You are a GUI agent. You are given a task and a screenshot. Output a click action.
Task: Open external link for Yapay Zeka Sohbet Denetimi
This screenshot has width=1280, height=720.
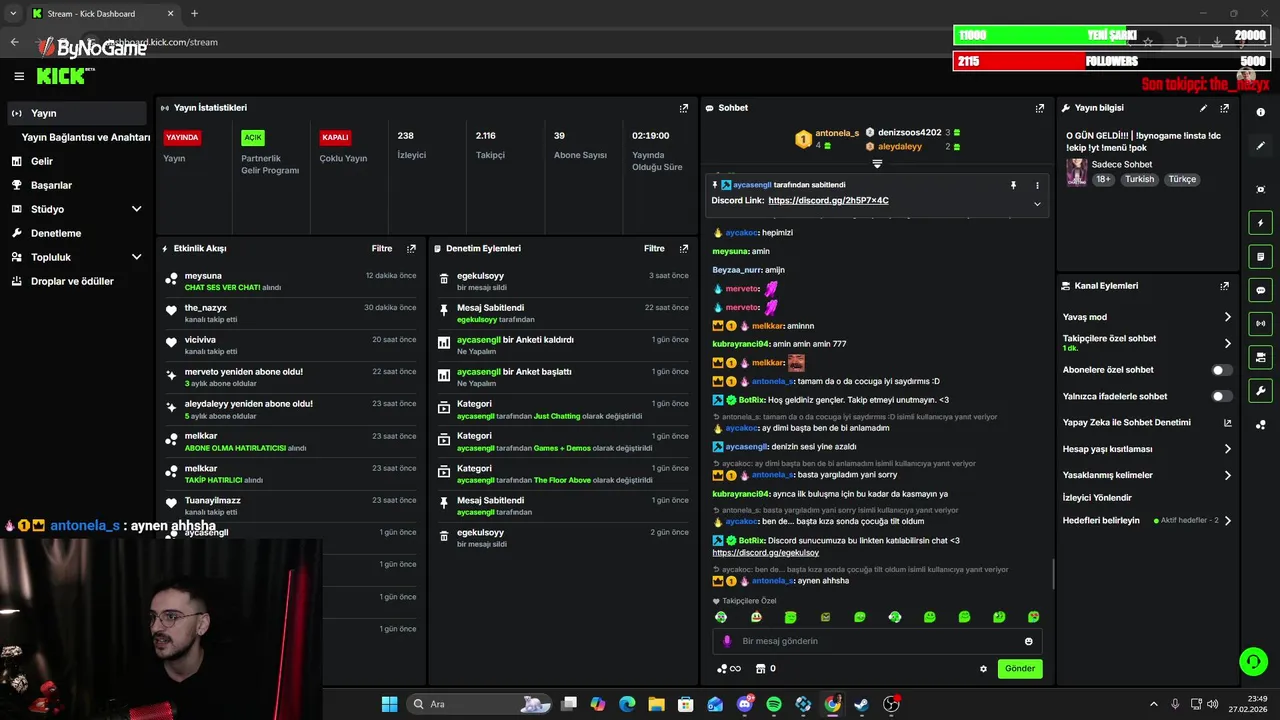pyautogui.click(x=1228, y=423)
